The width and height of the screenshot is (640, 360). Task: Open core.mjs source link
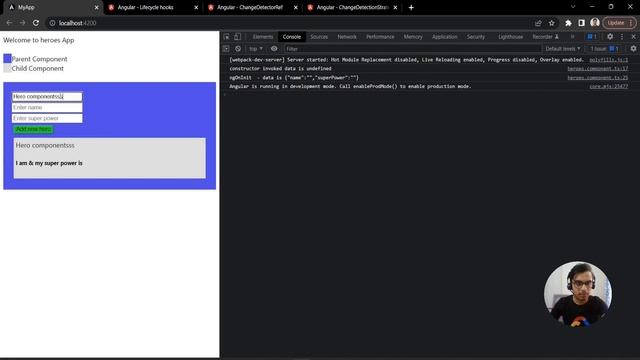(609, 87)
